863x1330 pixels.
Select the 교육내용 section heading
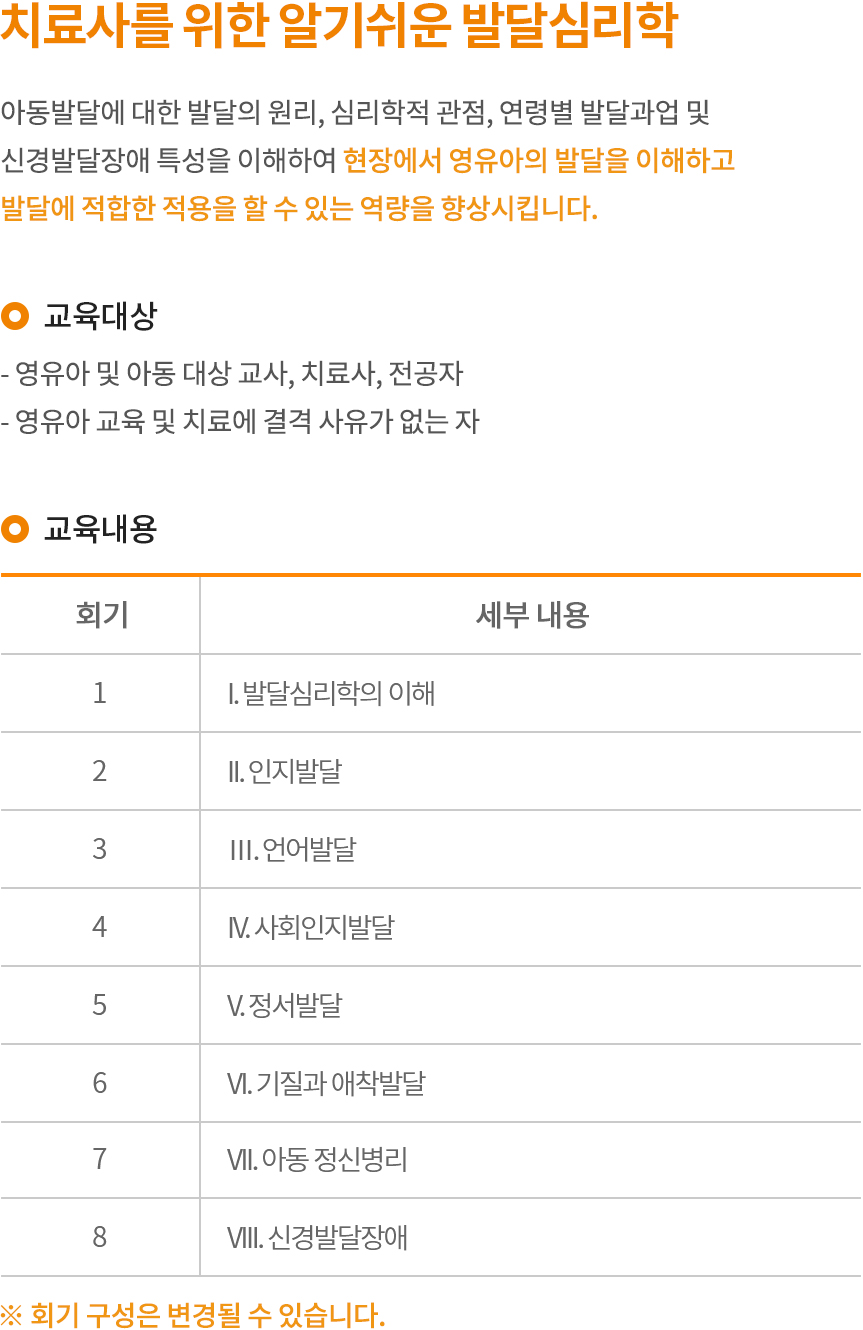tap(100, 529)
